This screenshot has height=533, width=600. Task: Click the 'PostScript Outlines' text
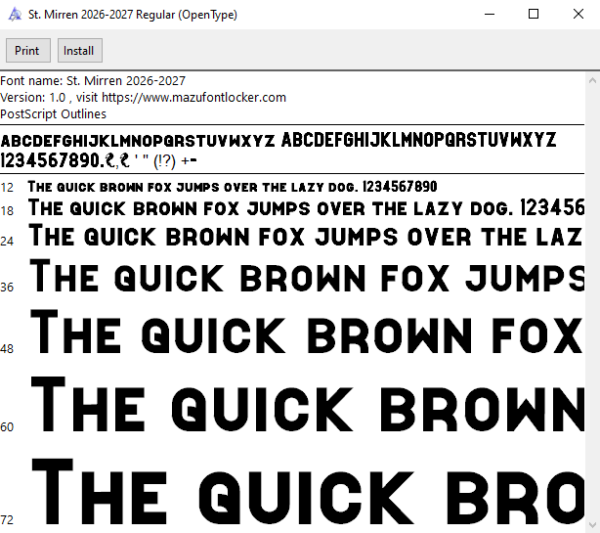click(53, 114)
